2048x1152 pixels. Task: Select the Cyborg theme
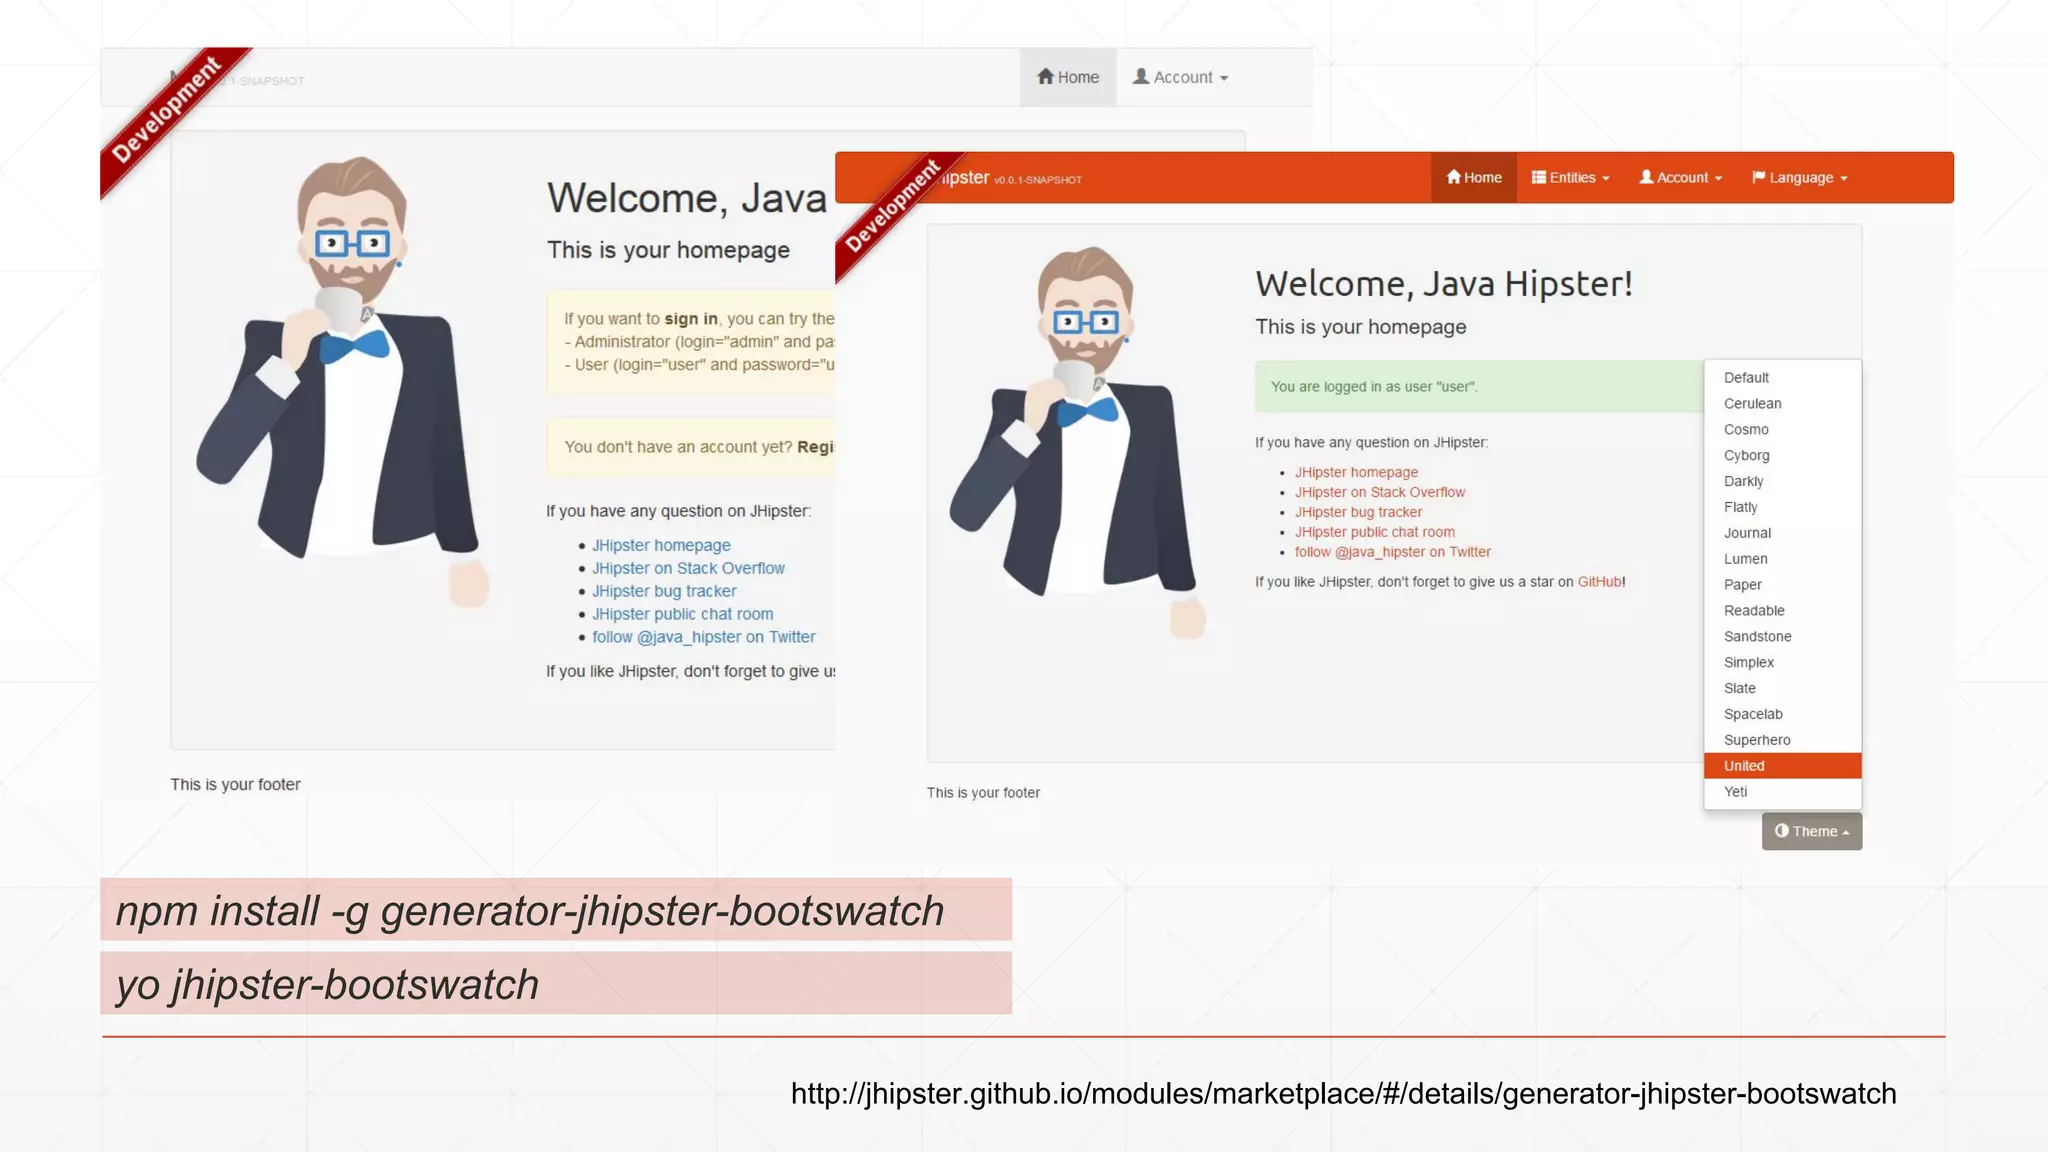pyautogui.click(x=1782, y=455)
